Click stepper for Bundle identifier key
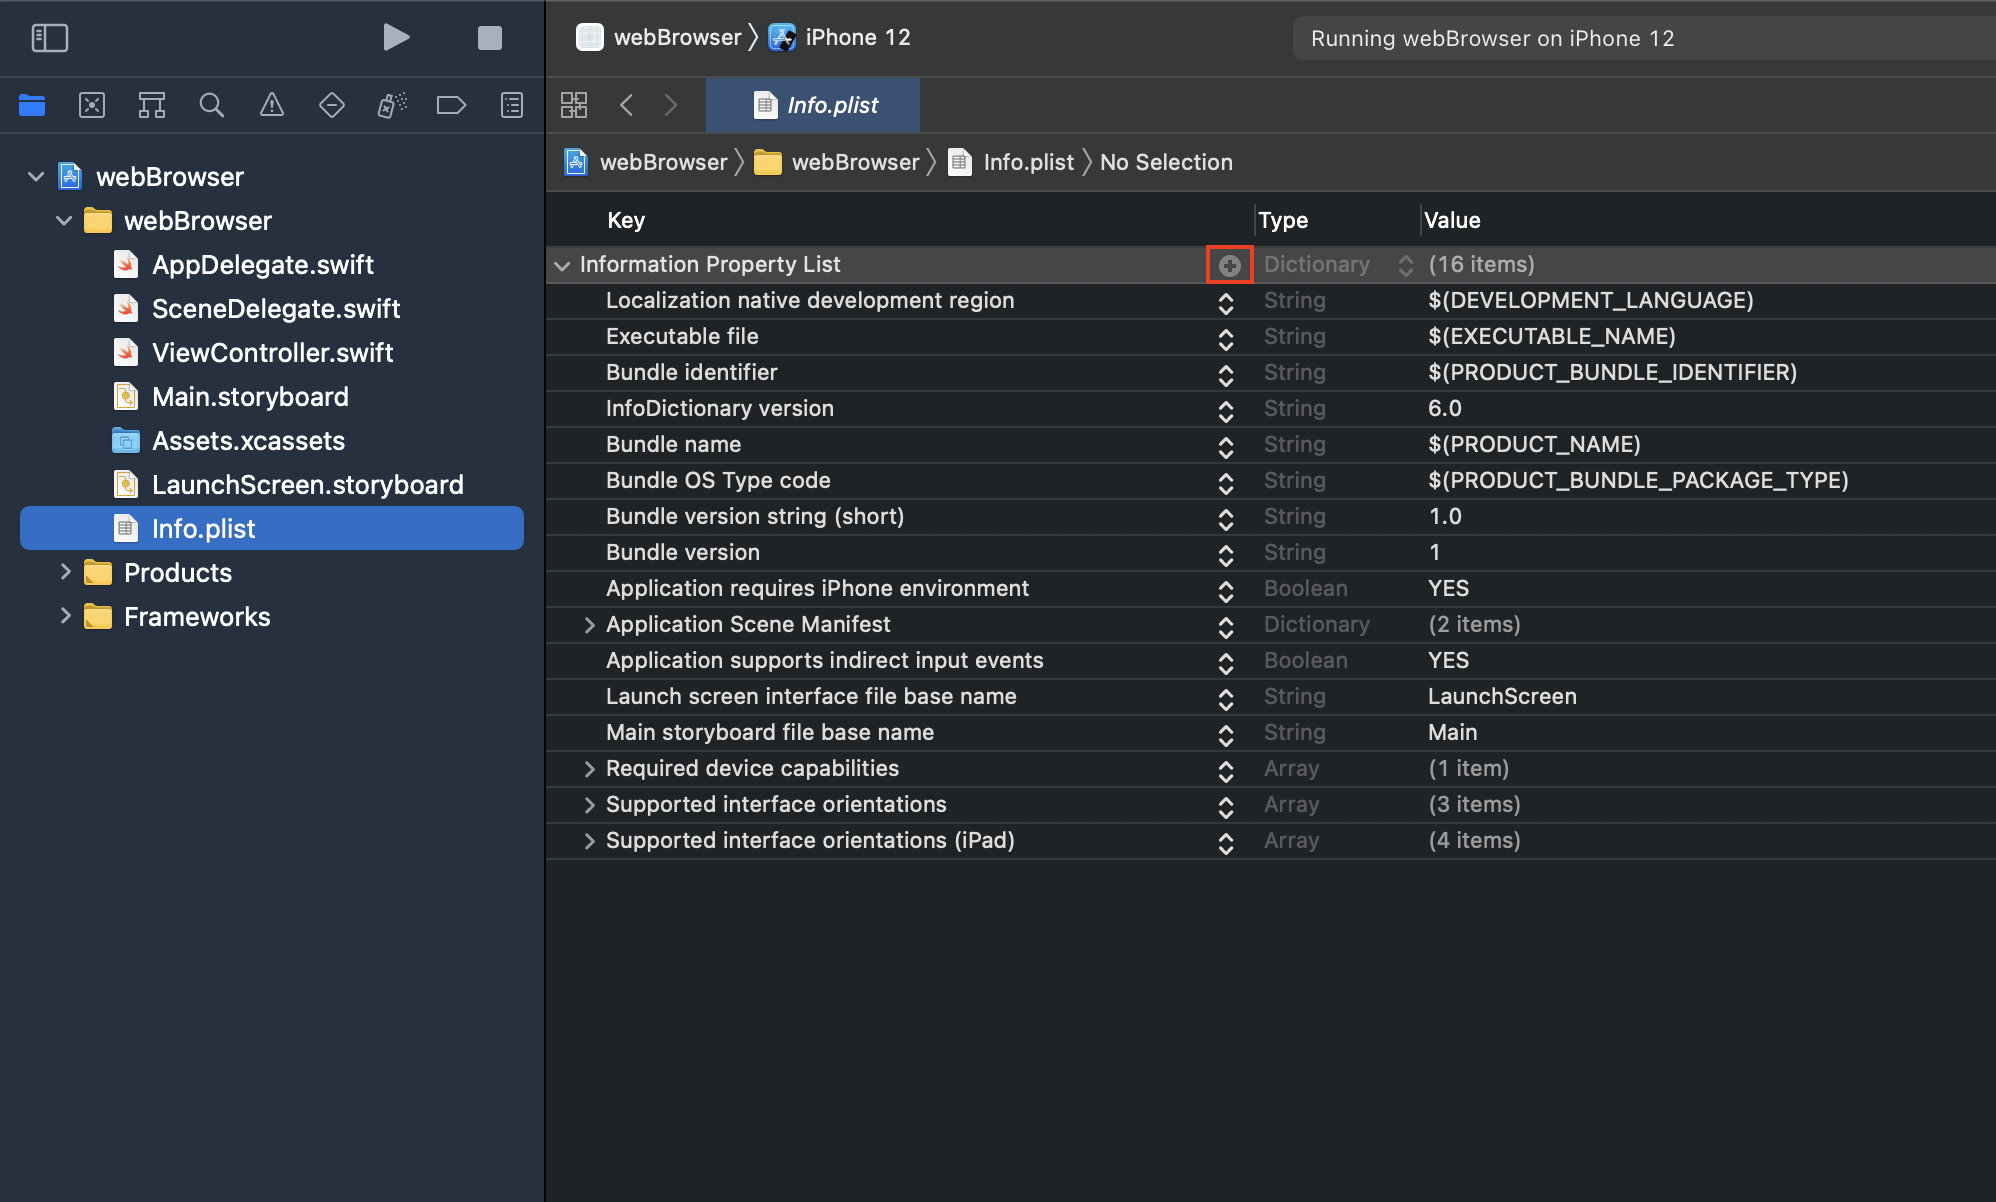The image size is (1996, 1202). tap(1226, 375)
